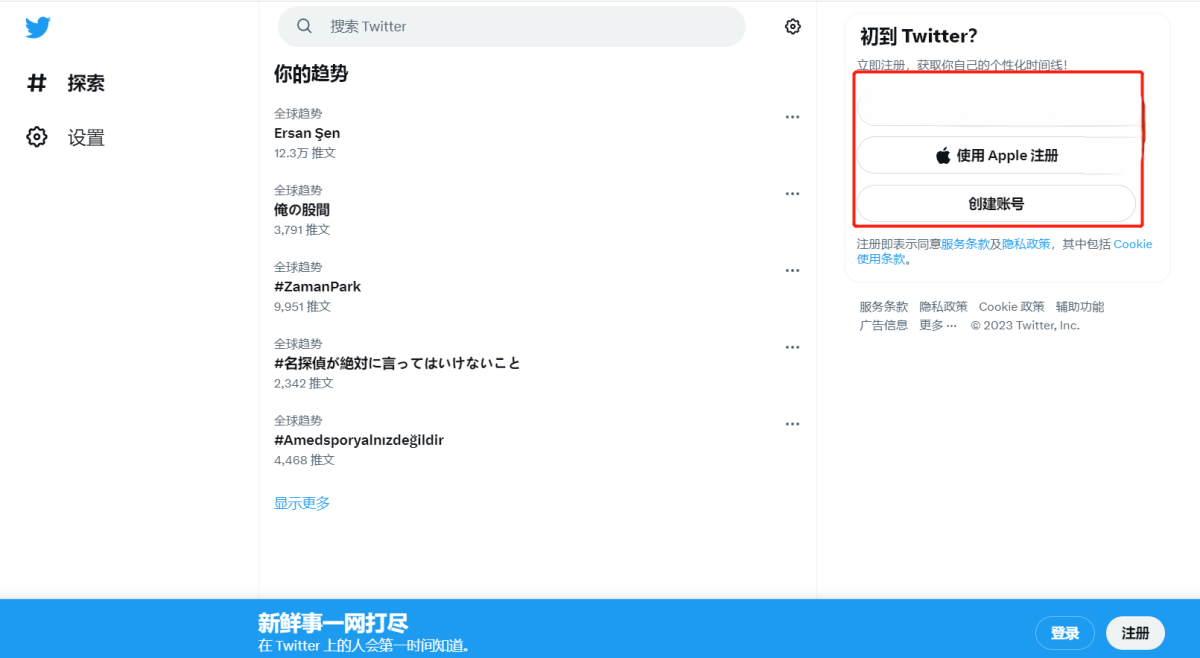Image resolution: width=1200 pixels, height=658 pixels.
Task: Open the 服务条款 link
Action: 884,306
